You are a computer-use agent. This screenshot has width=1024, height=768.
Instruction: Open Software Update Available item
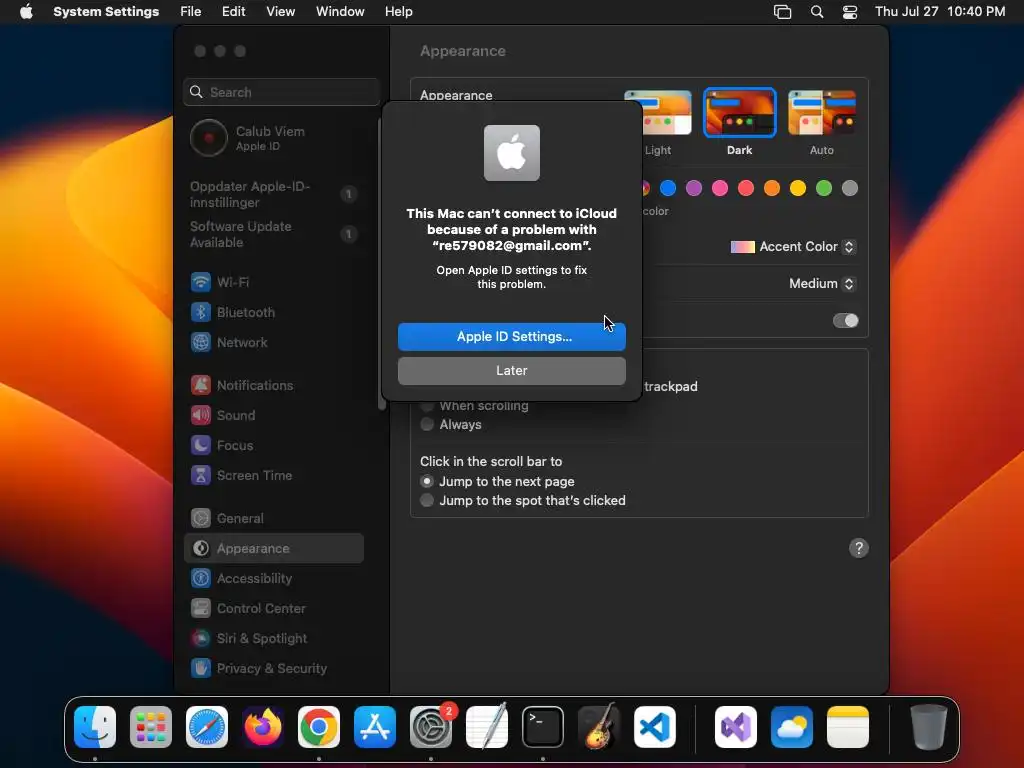(x=273, y=234)
